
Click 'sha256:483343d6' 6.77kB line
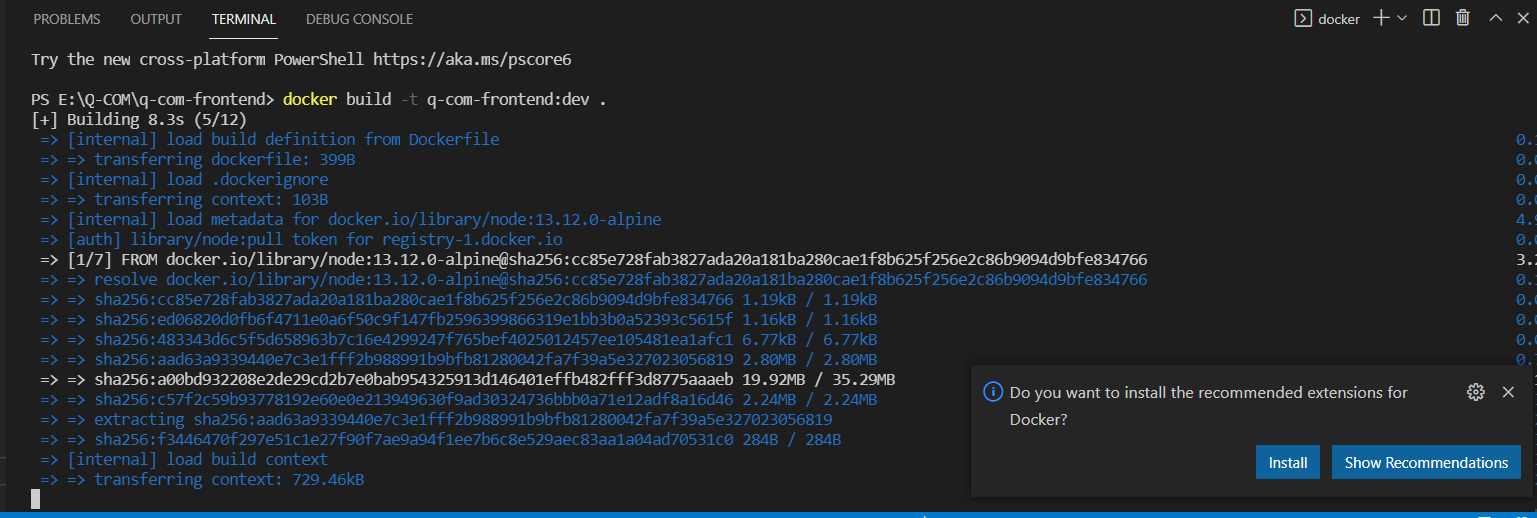(459, 339)
